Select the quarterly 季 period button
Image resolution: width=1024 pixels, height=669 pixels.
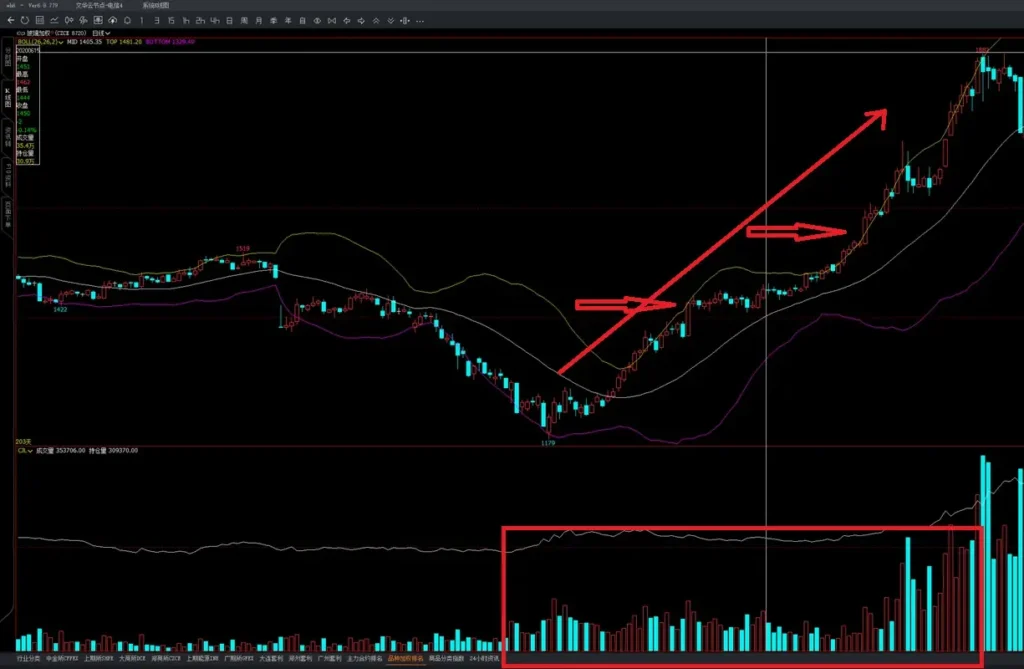(274, 21)
